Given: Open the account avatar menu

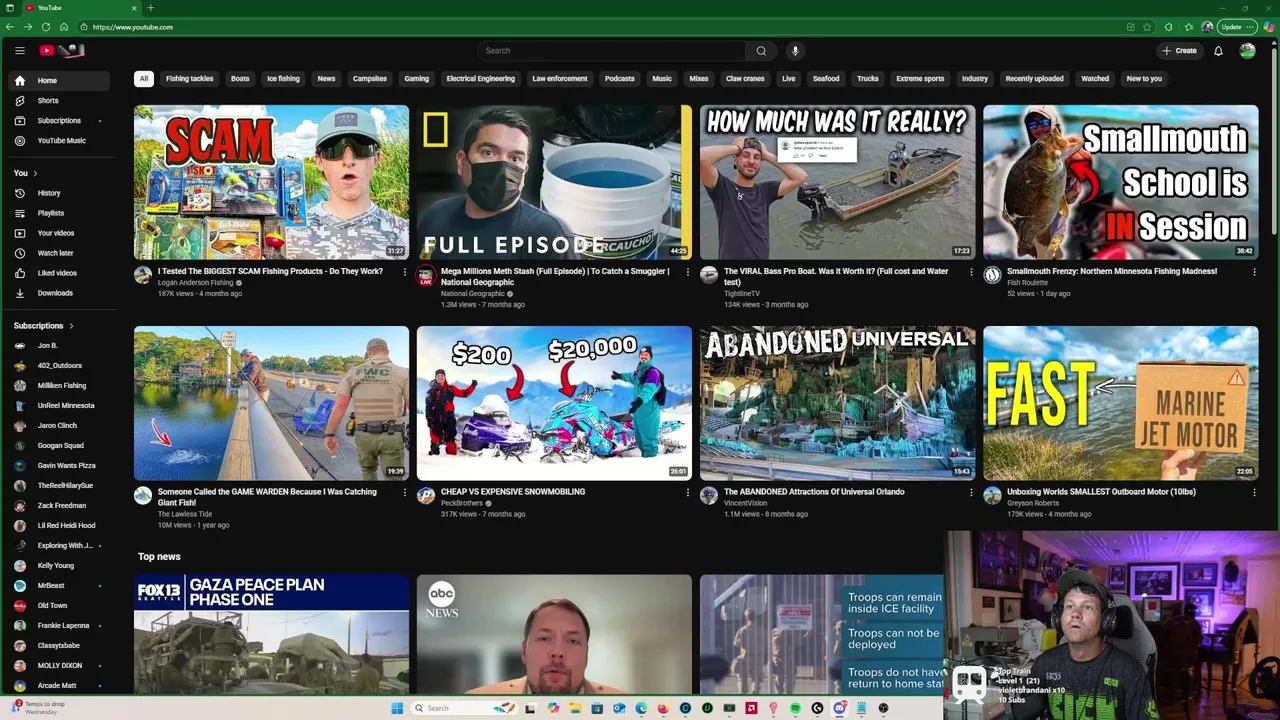Looking at the screenshot, I should click(x=1247, y=51).
